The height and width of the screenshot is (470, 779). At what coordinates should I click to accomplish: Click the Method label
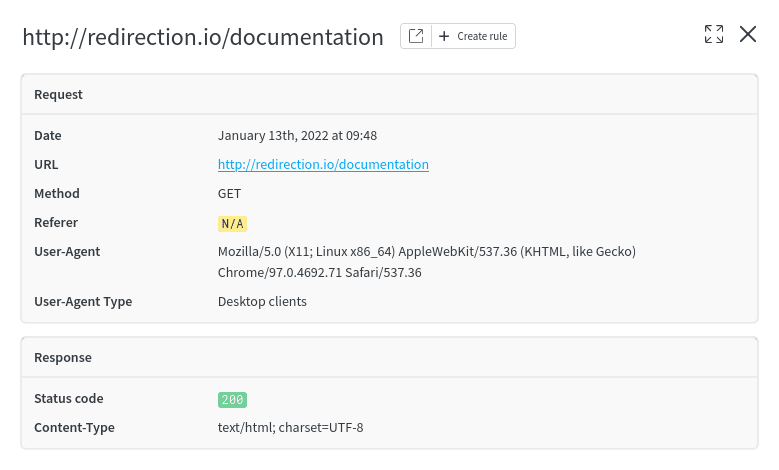(57, 193)
